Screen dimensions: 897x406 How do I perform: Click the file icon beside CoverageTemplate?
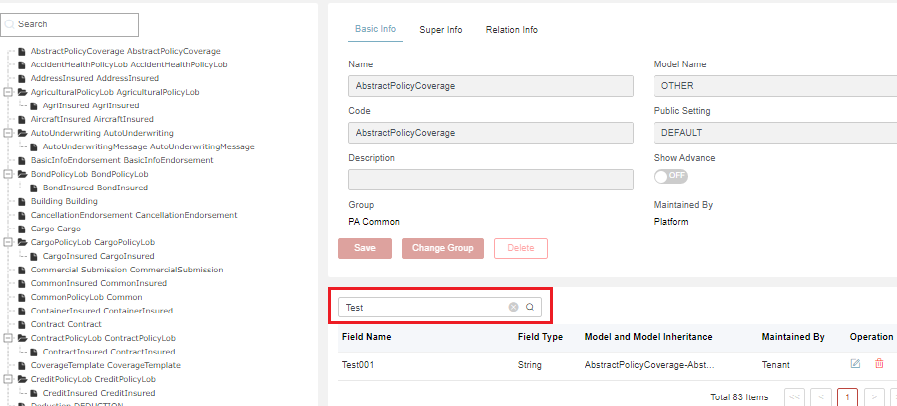coord(22,365)
